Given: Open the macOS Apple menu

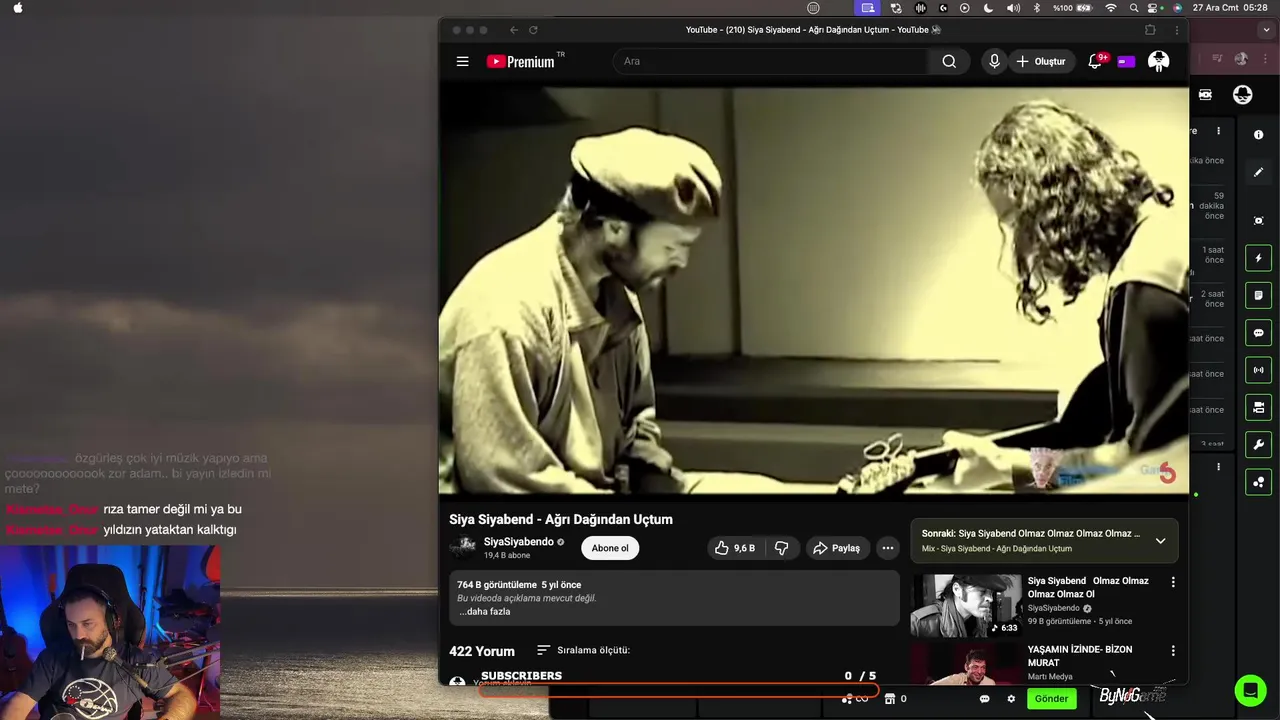Looking at the screenshot, I should click(x=18, y=8).
